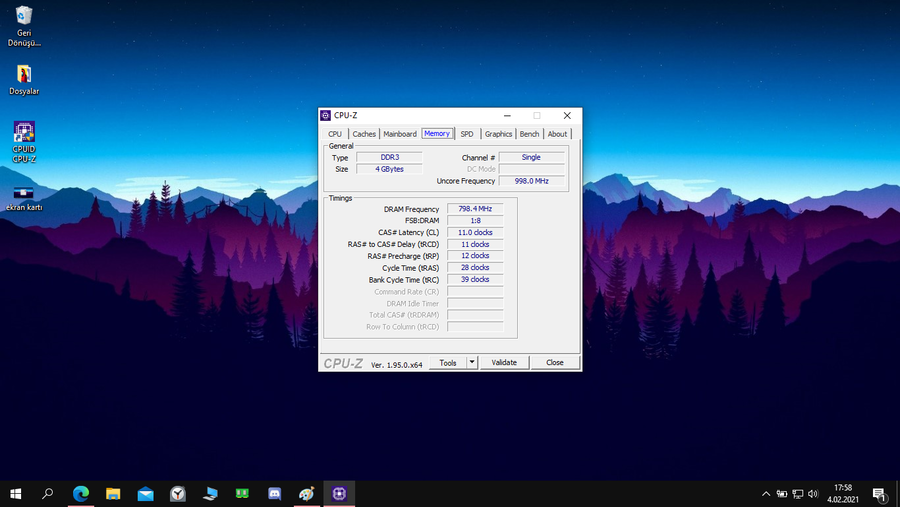Select the ekran kartı desktop icon
Viewport: 900px width, 507px height.
coord(24,198)
